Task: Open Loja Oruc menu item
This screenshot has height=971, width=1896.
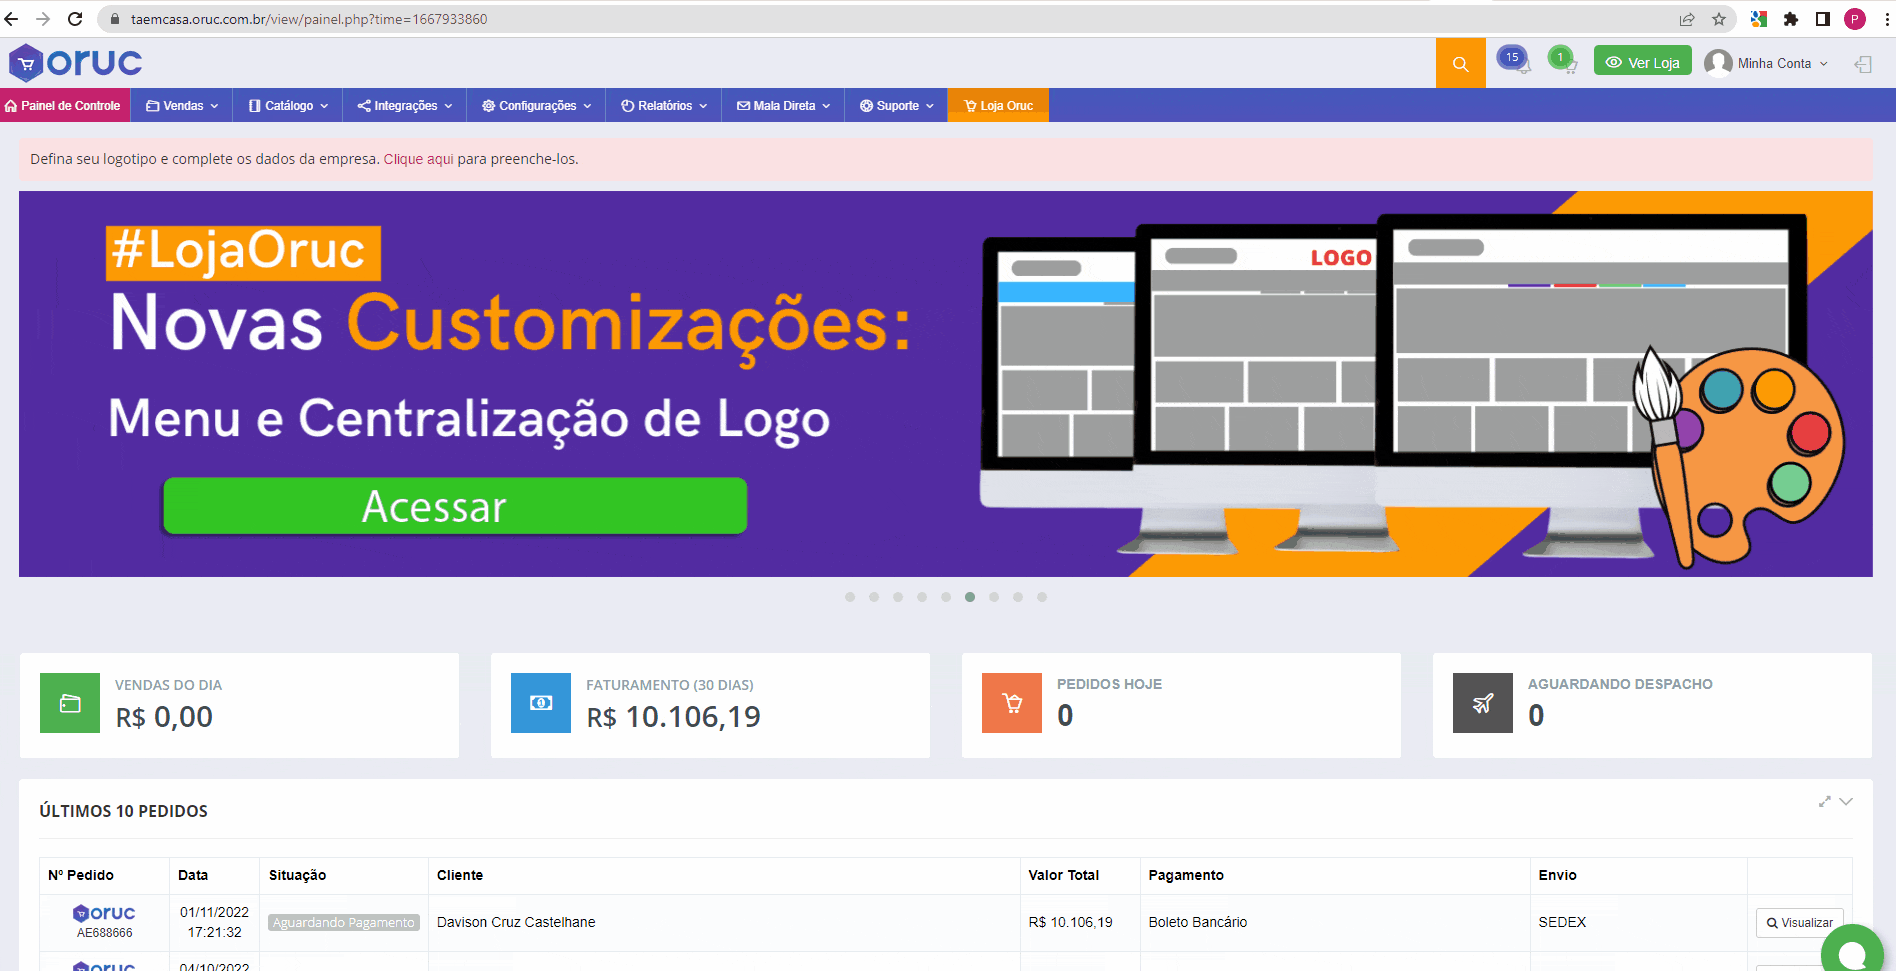Action: point(998,105)
